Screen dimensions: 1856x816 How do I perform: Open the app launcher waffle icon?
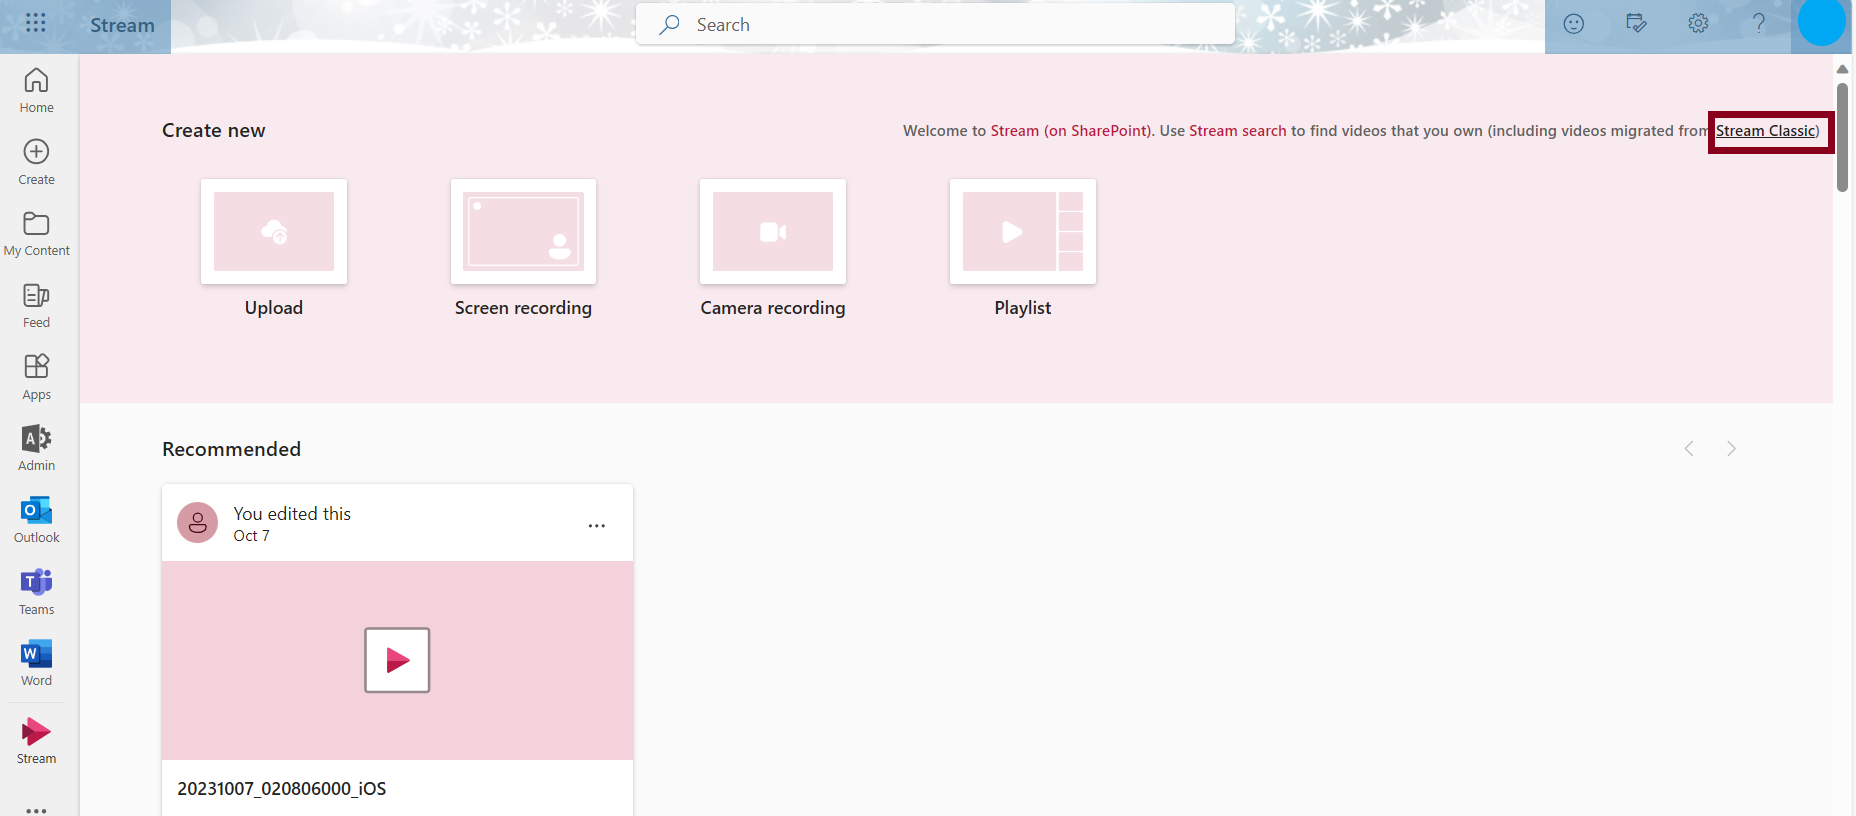[x=35, y=23]
